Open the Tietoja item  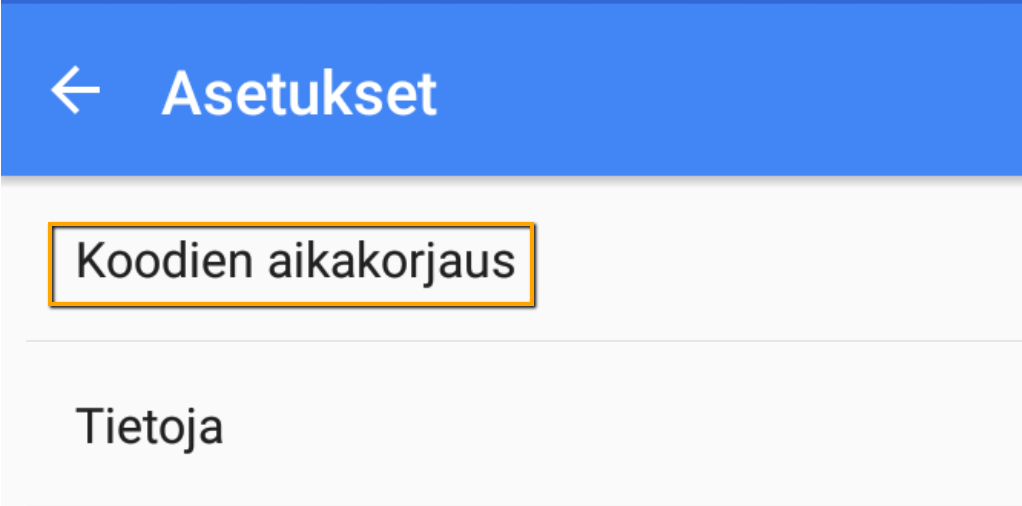[150, 427]
